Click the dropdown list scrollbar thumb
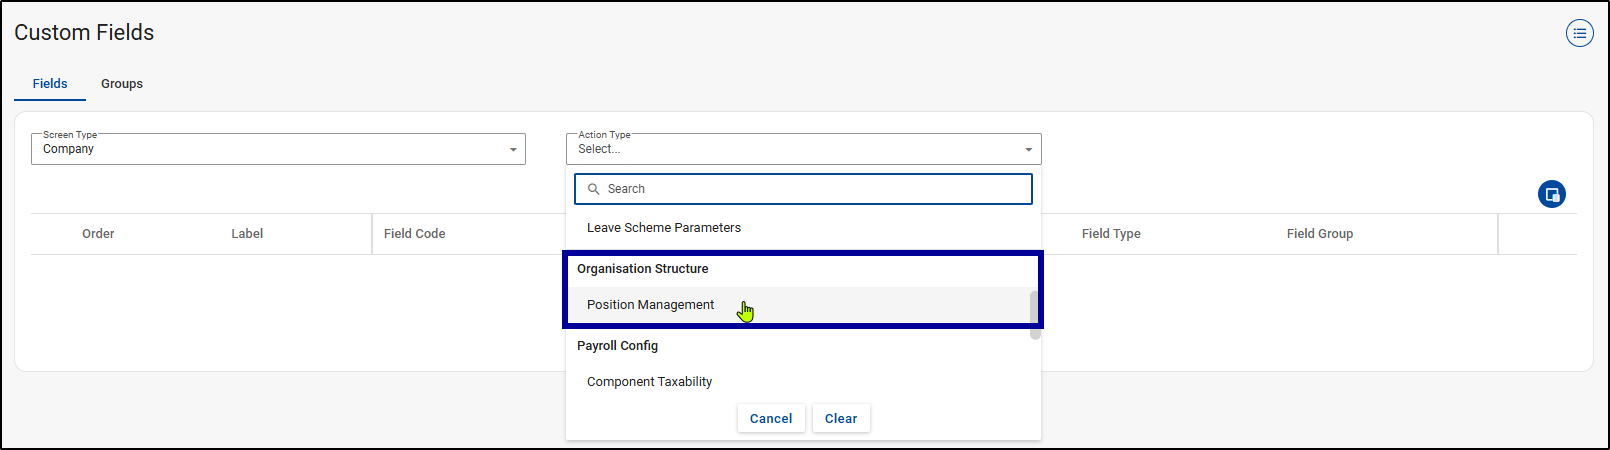1610x450 pixels. tap(1035, 315)
